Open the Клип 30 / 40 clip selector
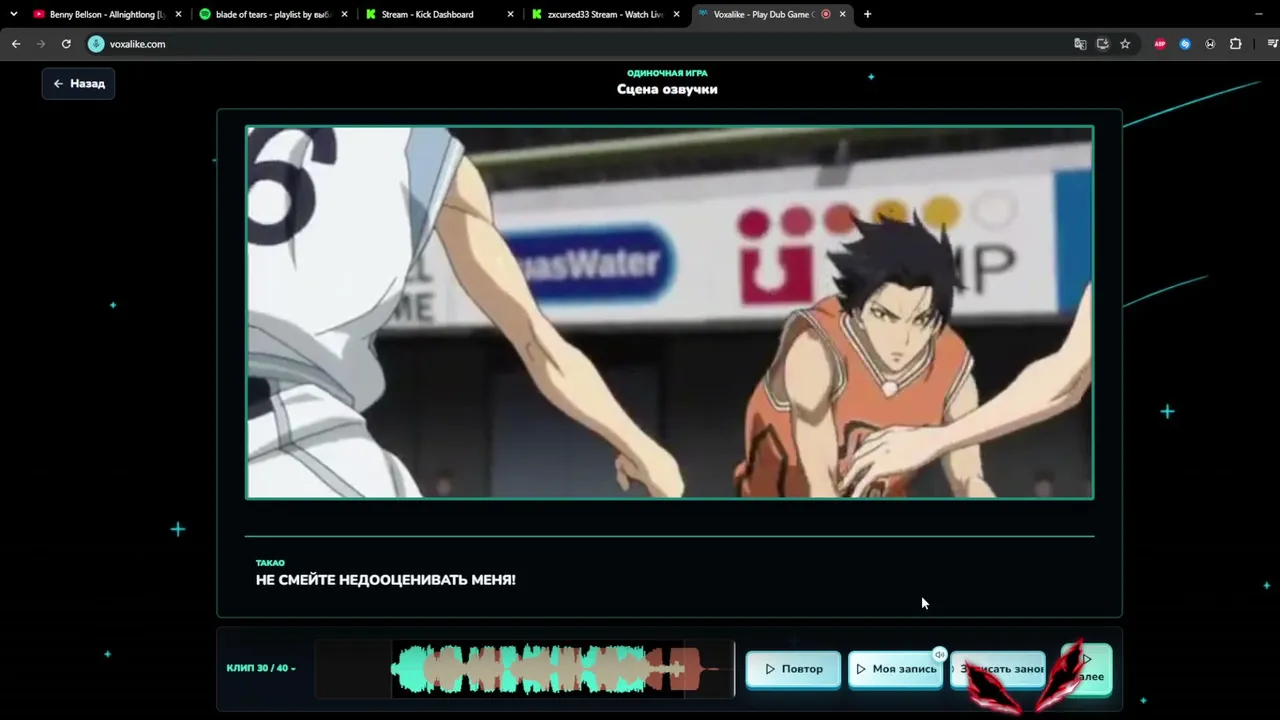1280x720 pixels. coord(261,668)
